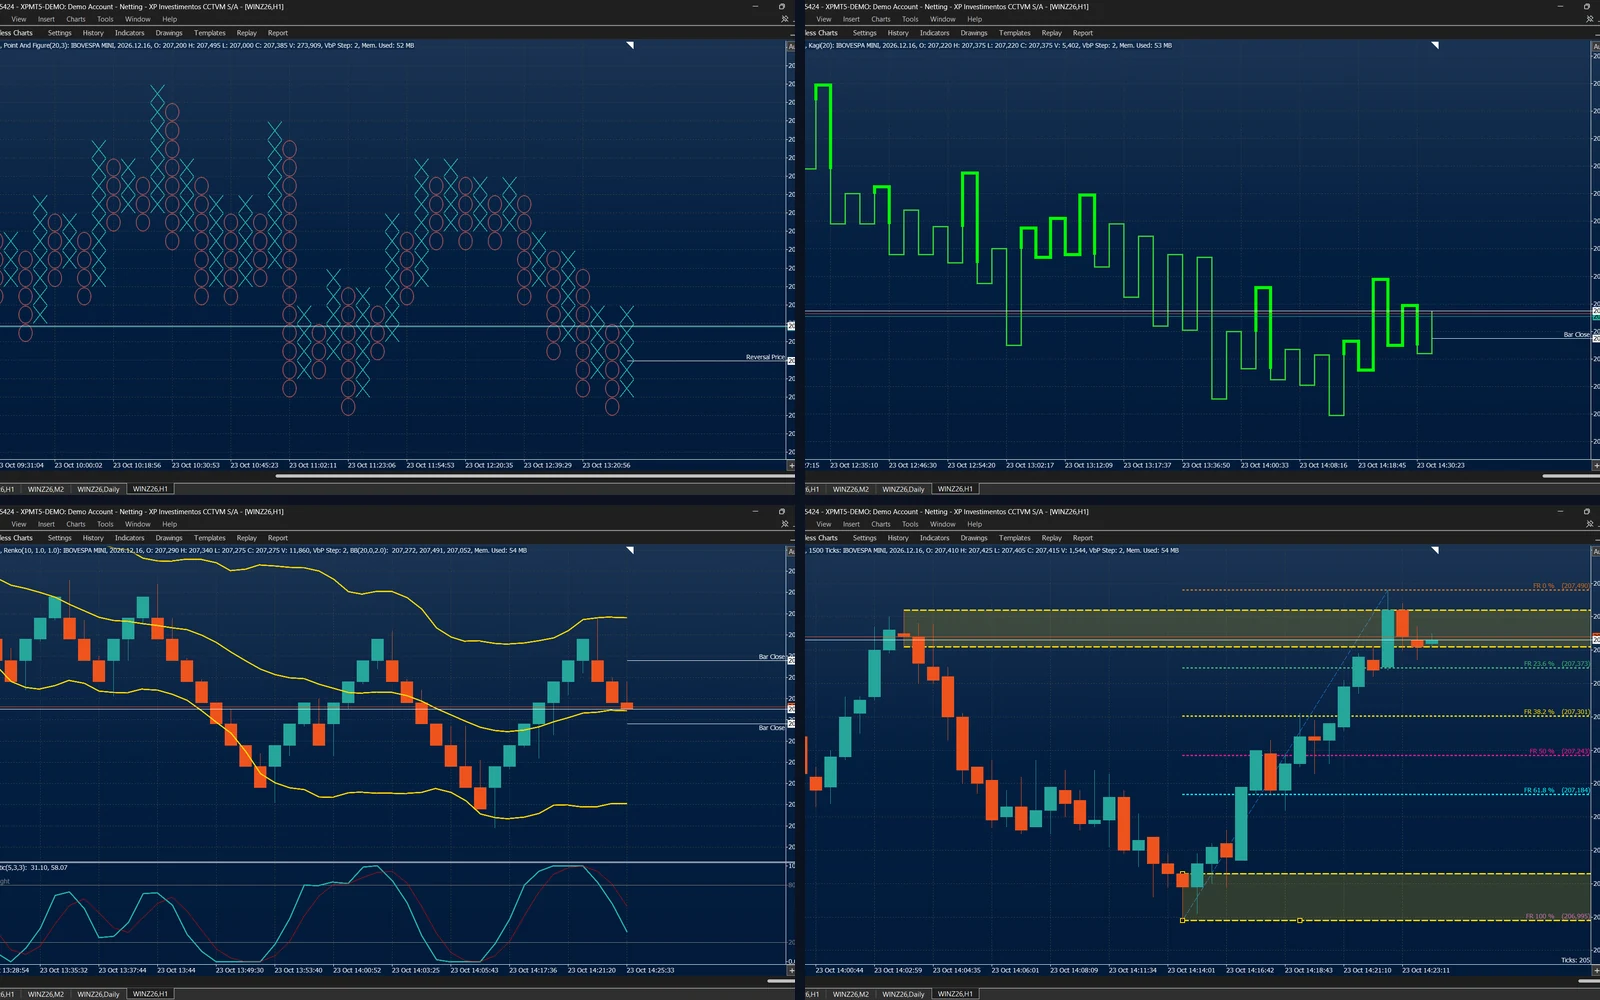Select active WINZ26,H1 tab in Renko window

click(151, 994)
